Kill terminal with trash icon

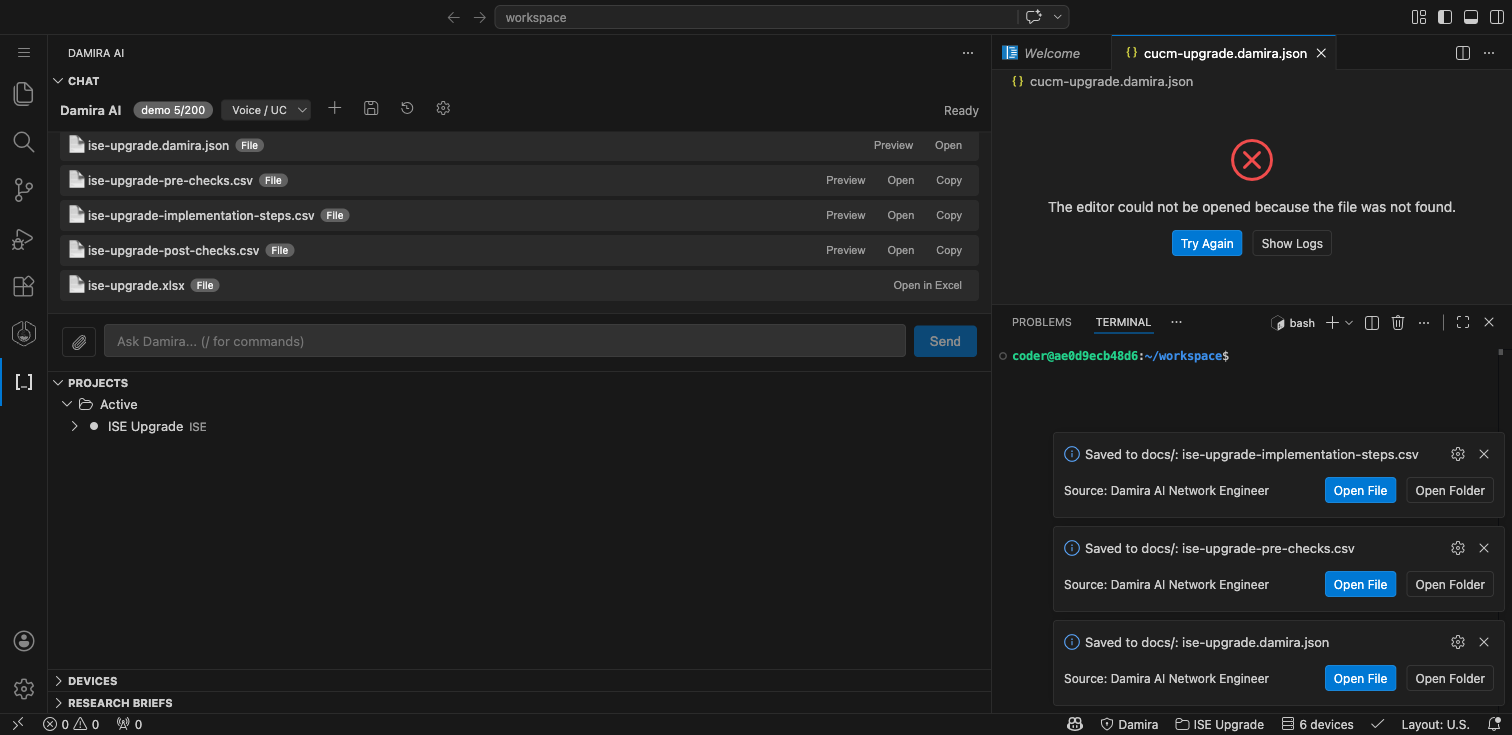[x=1398, y=322]
